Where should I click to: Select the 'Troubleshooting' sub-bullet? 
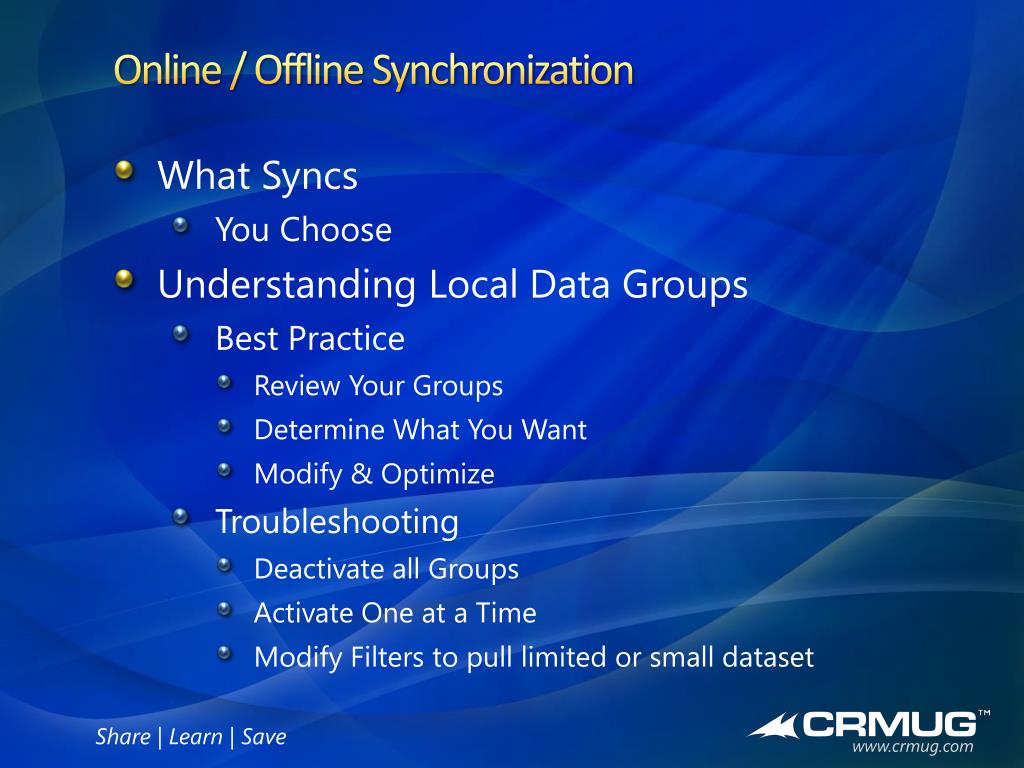(x=337, y=522)
